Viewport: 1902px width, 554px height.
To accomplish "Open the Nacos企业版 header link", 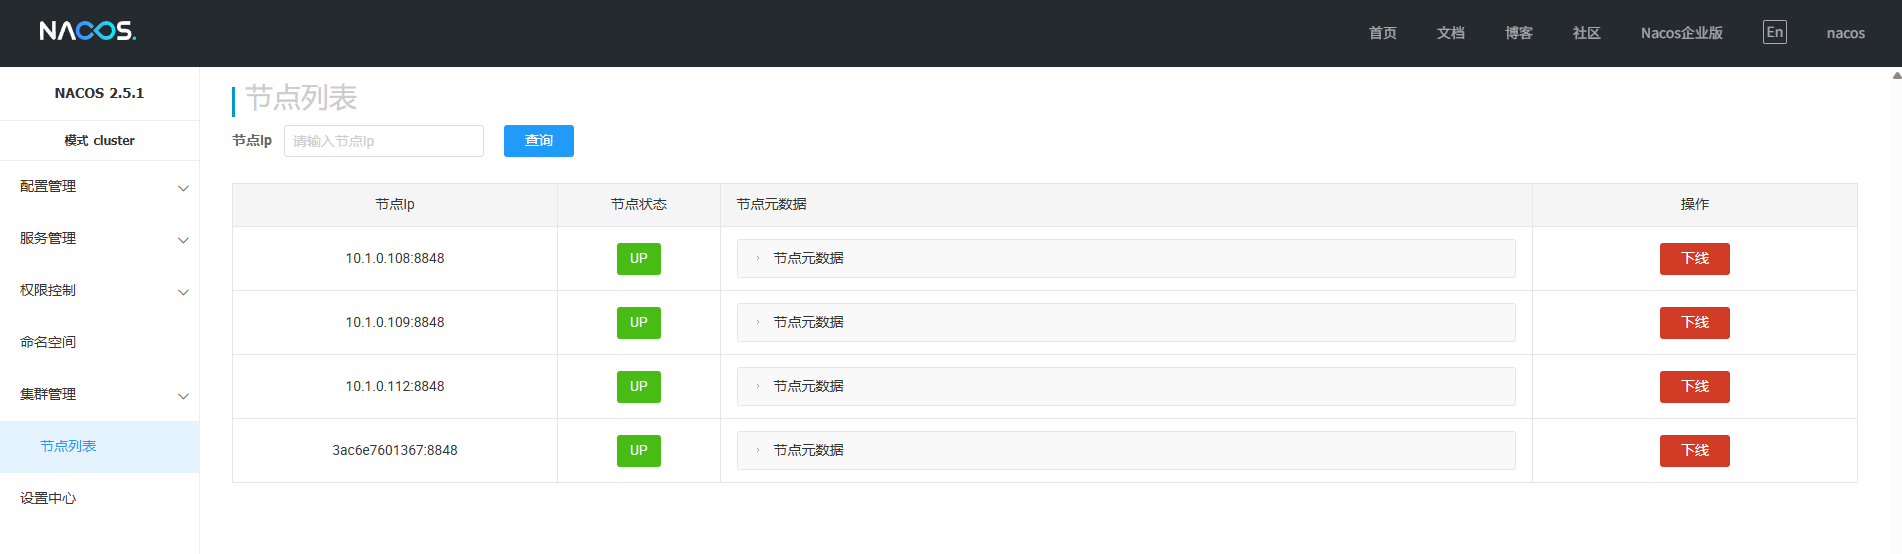I will [x=1681, y=33].
